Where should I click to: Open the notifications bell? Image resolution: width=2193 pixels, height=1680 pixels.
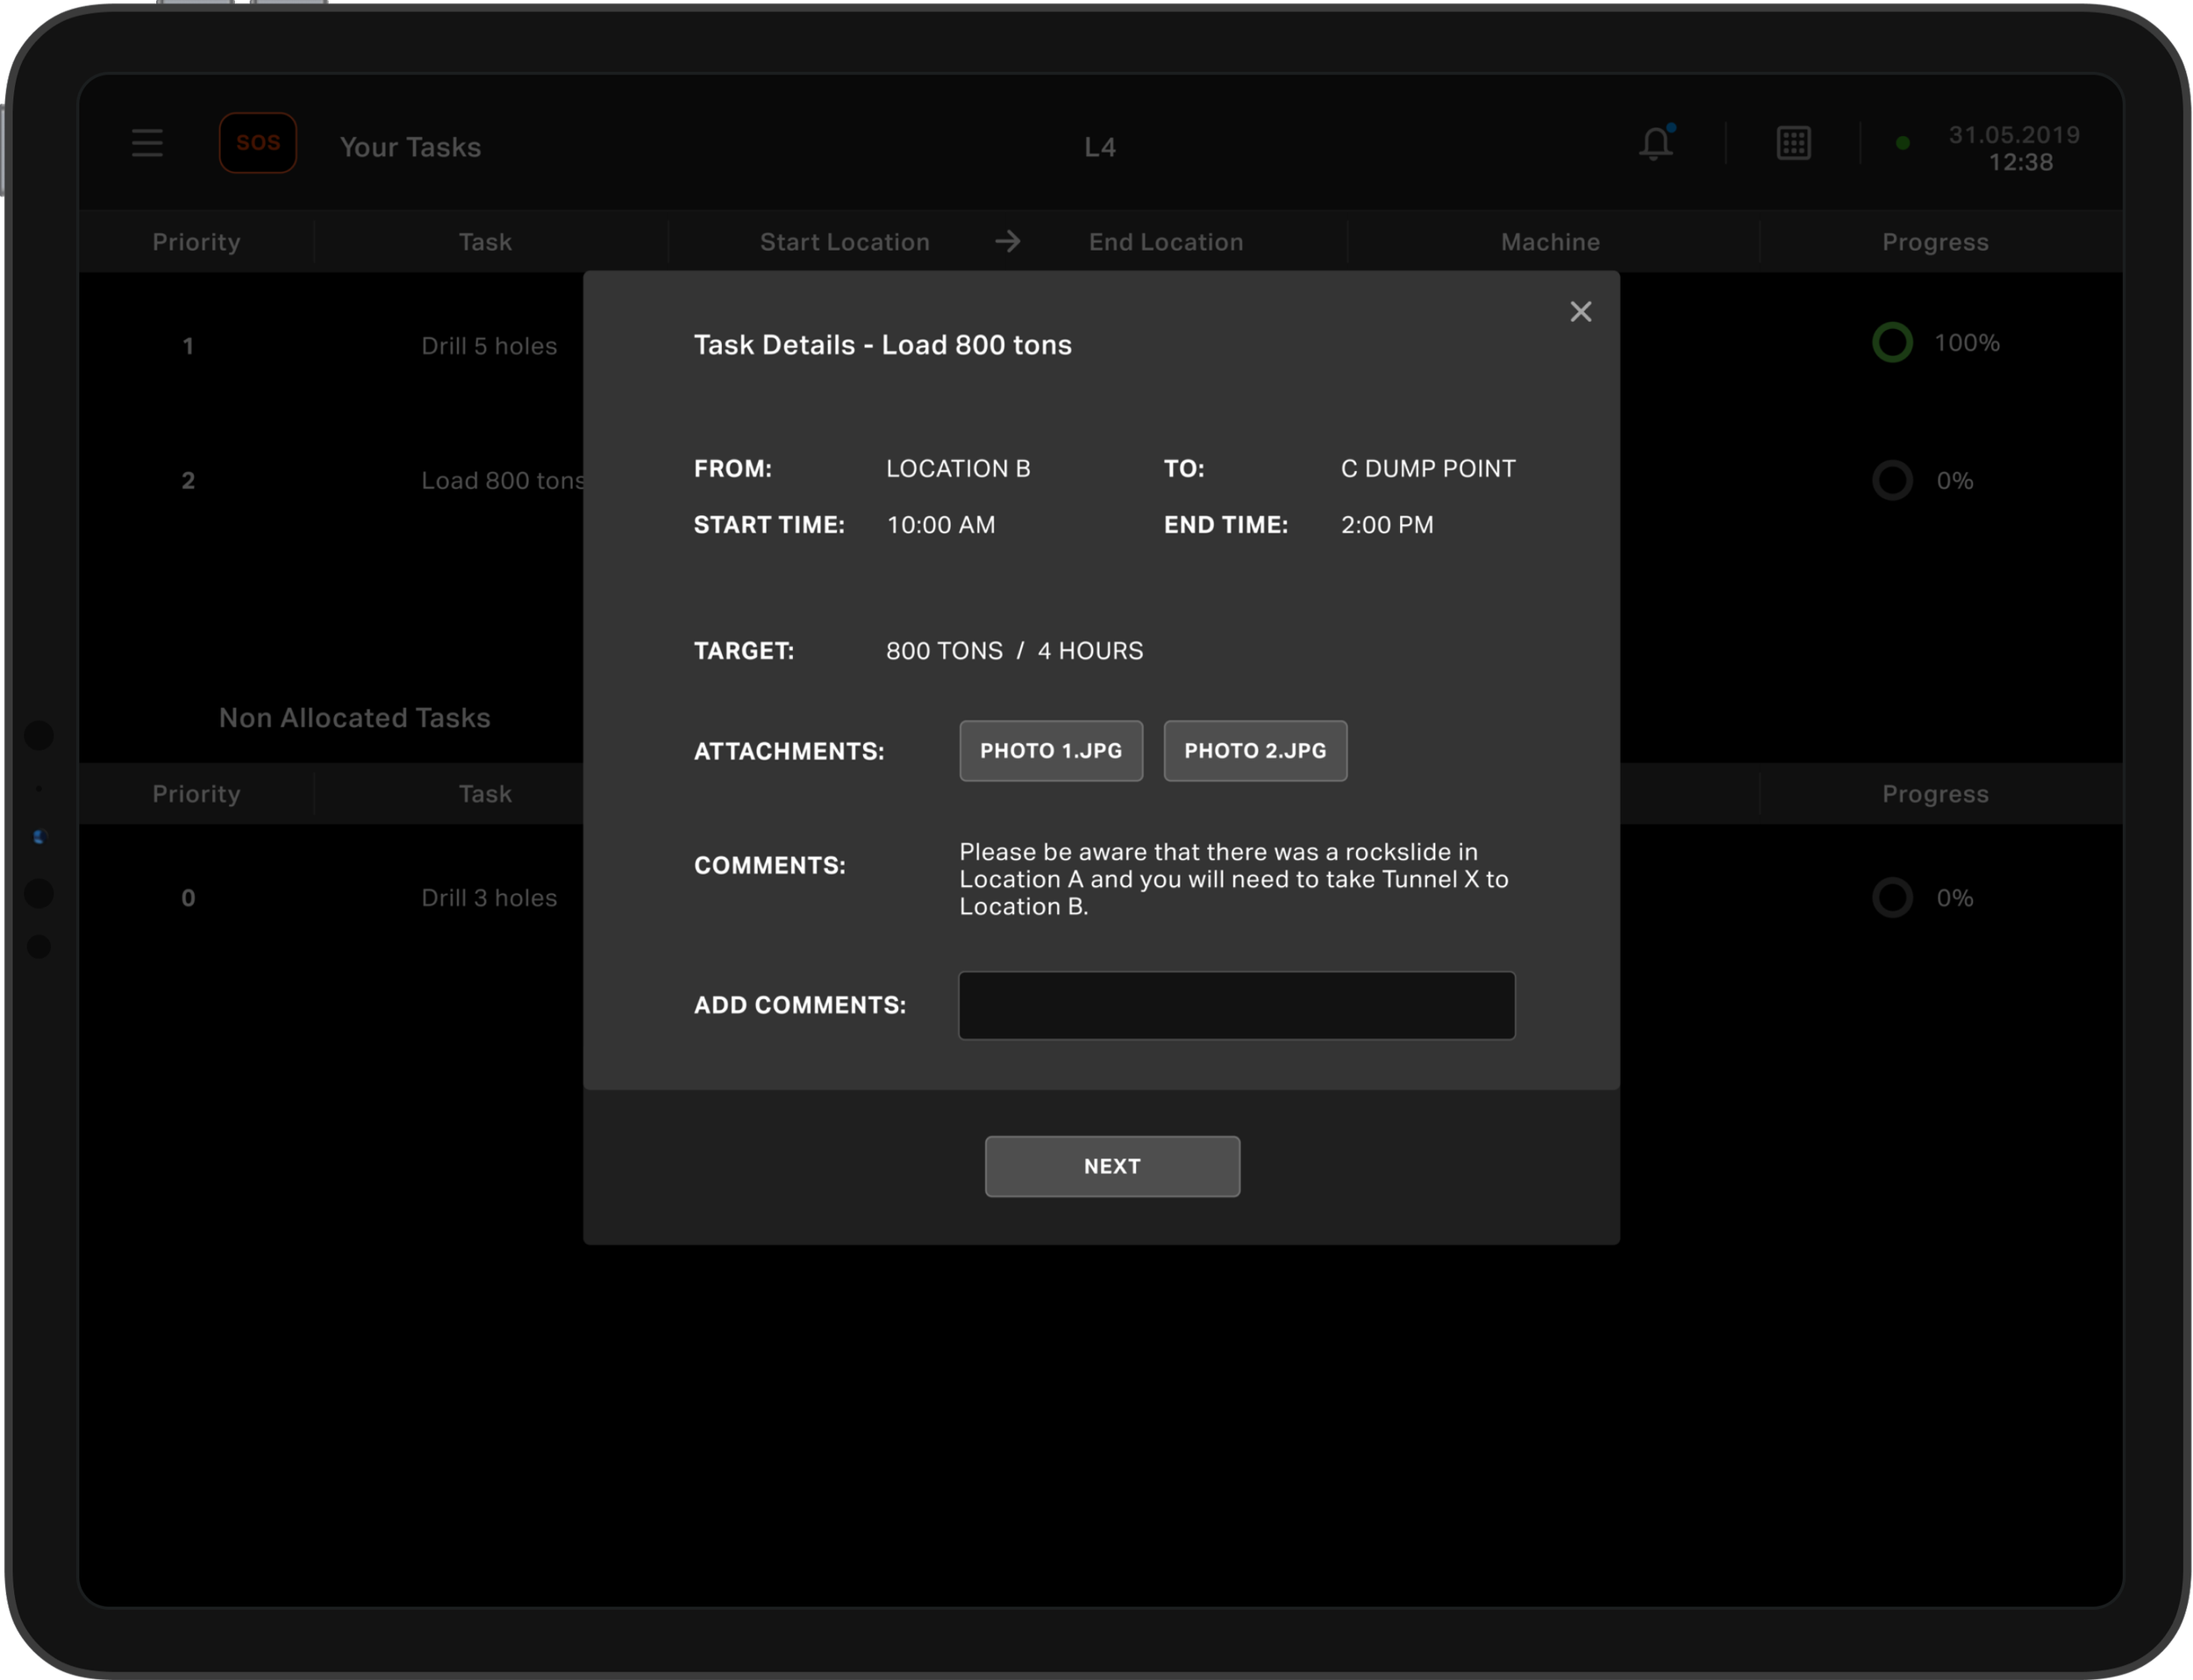[x=1655, y=143]
